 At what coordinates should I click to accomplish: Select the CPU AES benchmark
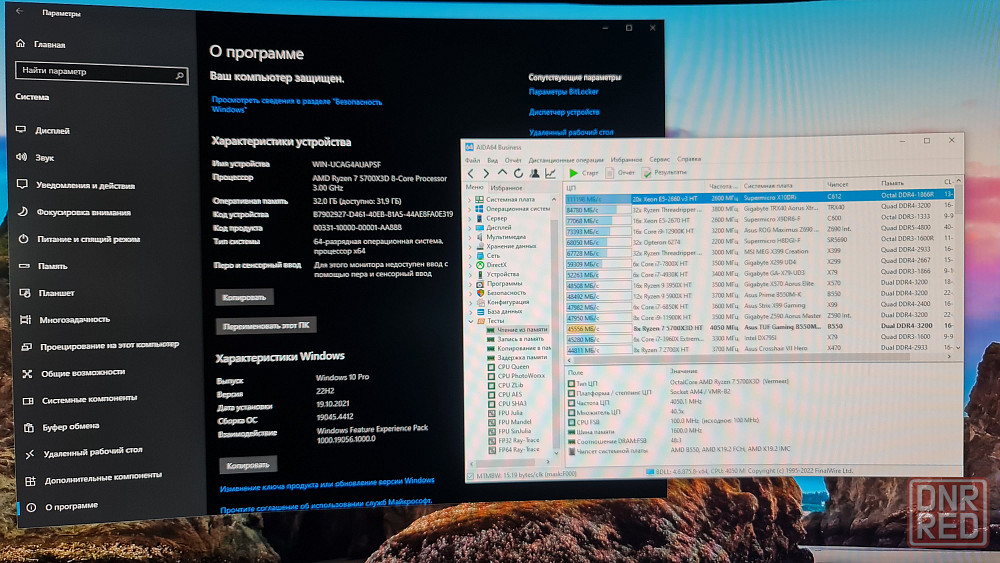pyautogui.click(x=504, y=394)
